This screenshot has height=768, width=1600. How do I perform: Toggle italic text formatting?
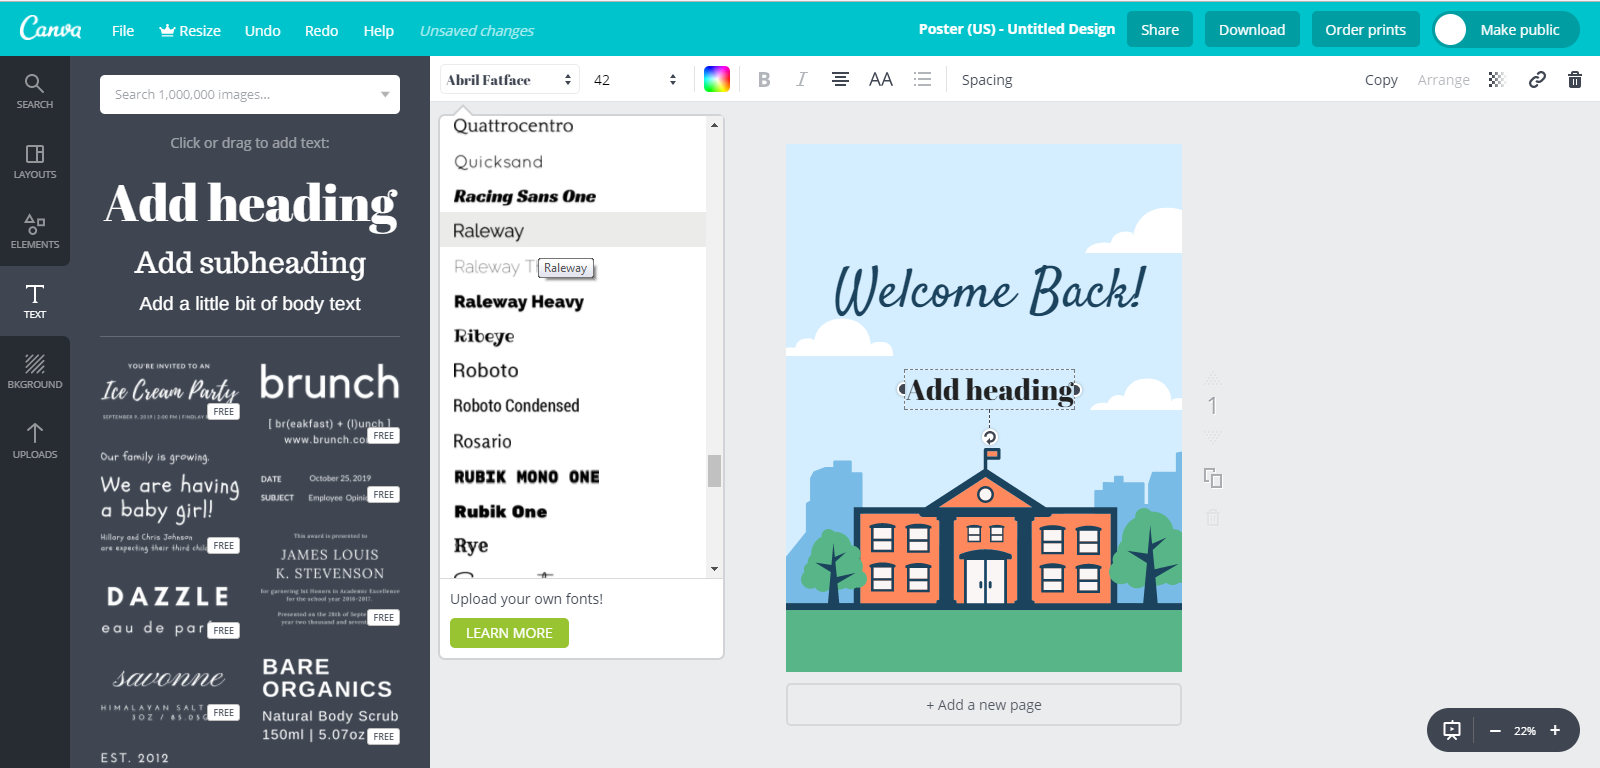(801, 80)
